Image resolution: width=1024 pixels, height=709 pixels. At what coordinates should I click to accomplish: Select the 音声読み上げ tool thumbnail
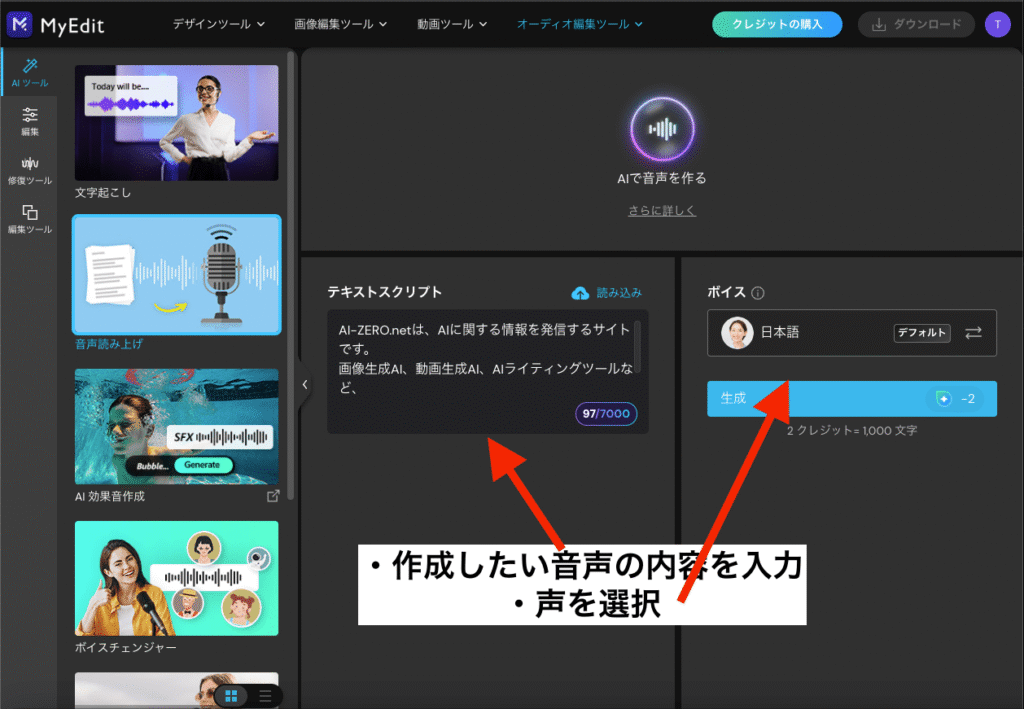tap(176, 275)
